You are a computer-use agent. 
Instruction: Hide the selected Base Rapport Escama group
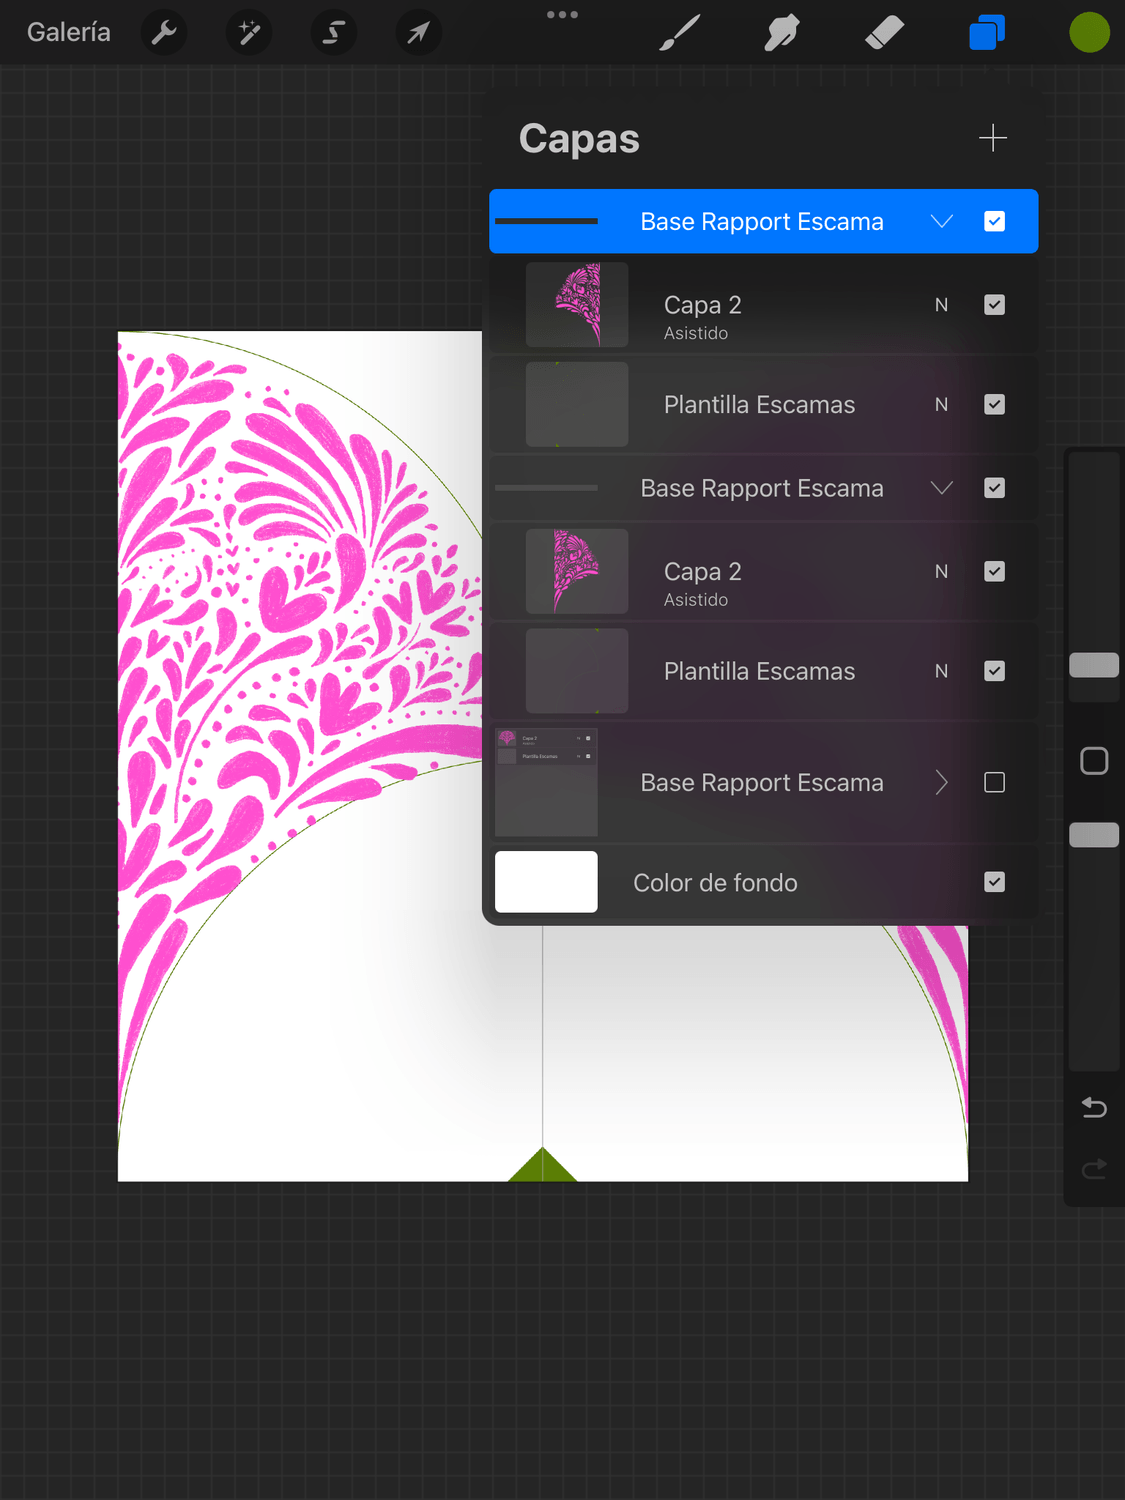click(x=994, y=221)
